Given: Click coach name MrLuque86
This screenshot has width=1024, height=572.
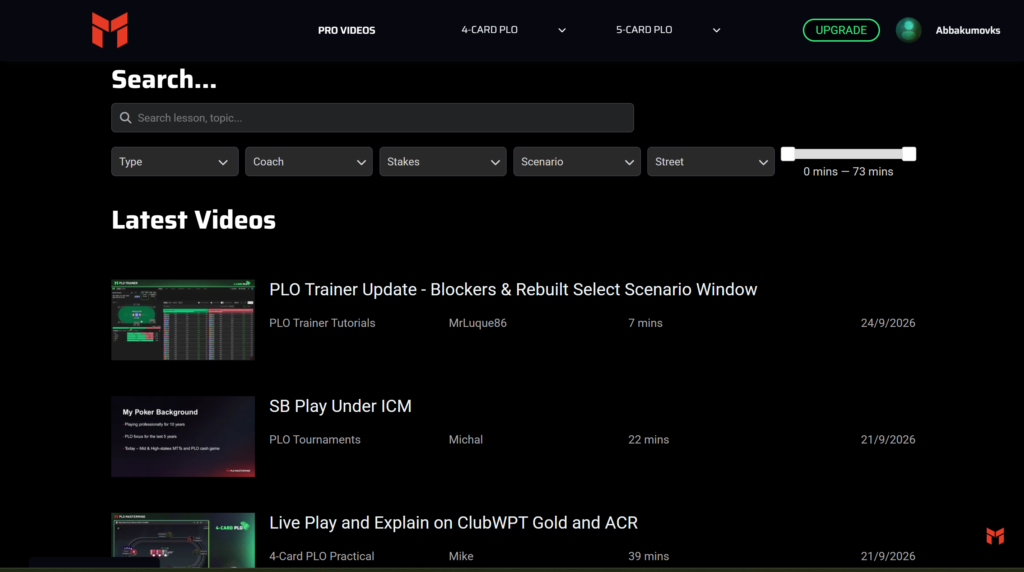Looking at the screenshot, I should click(477, 323).
